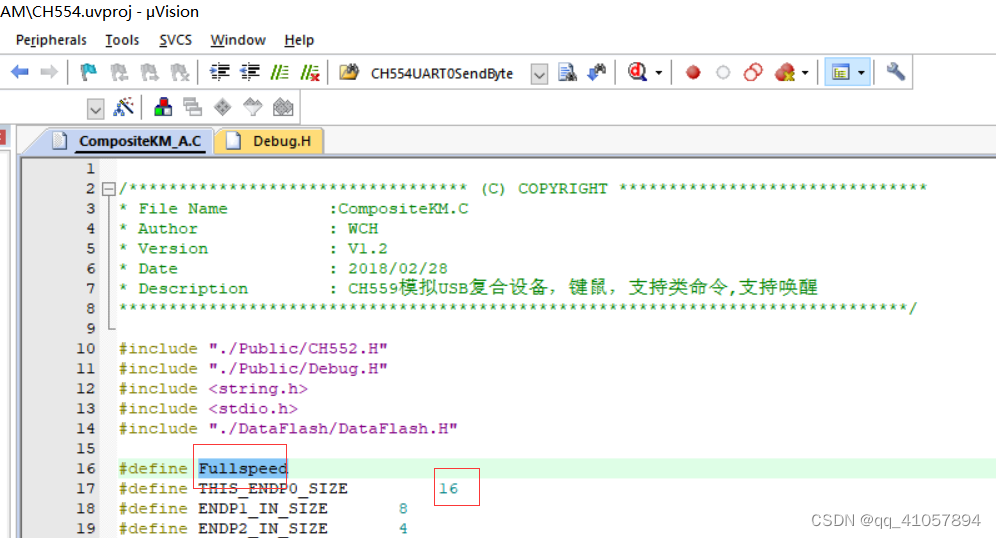
Task: Click the CH559 description comment text
Action: (582, 288)
